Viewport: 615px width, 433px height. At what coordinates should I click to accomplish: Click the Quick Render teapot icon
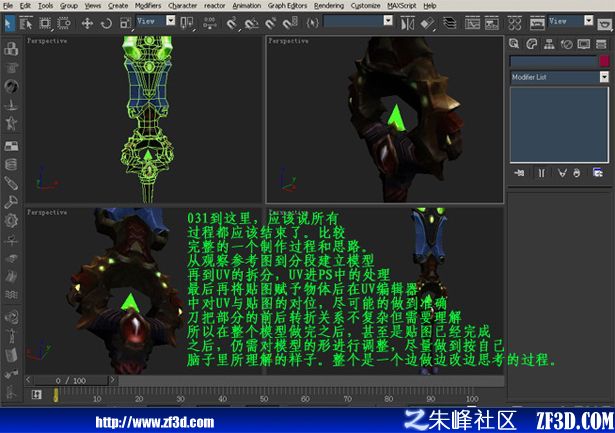[x=605, y=24]
